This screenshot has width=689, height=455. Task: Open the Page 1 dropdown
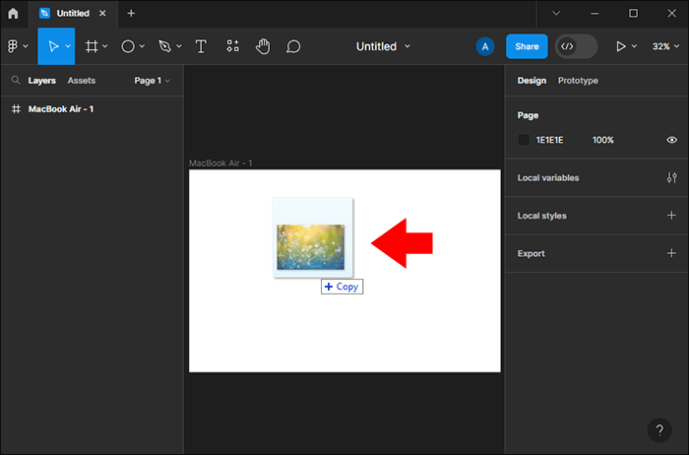(x=152, y=80)
